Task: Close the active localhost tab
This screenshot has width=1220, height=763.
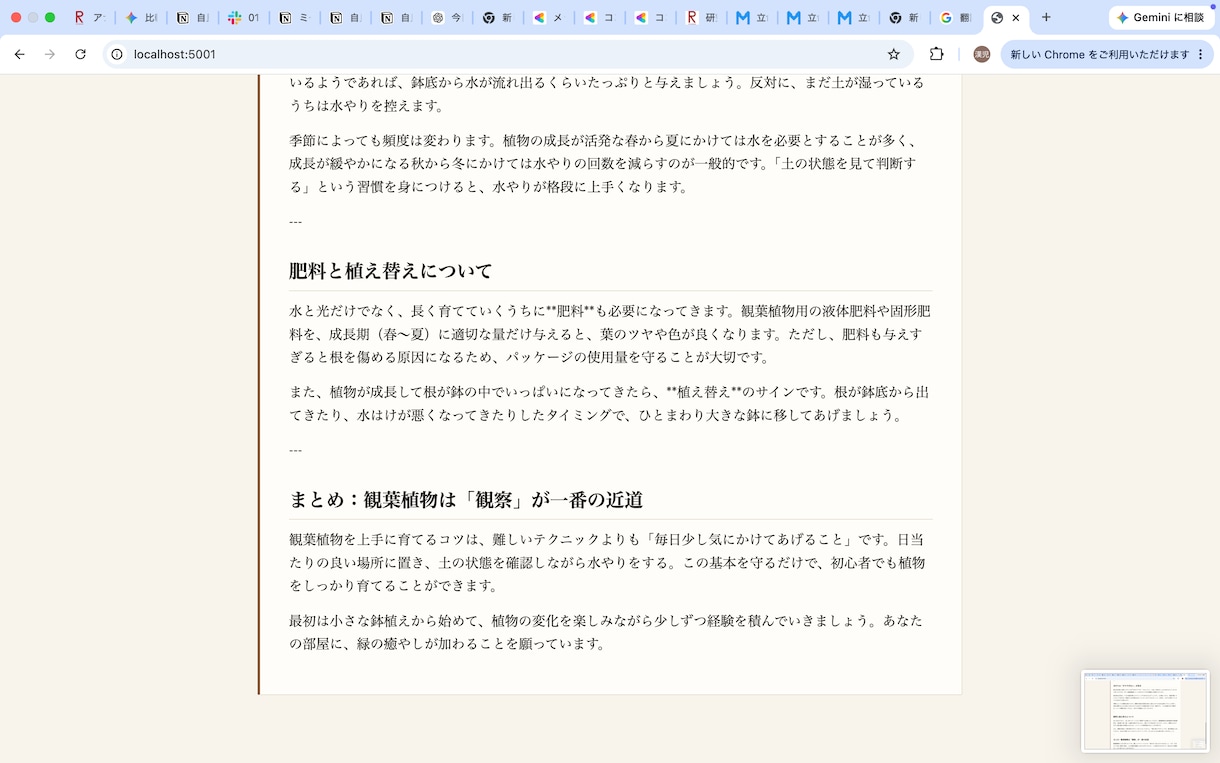Action: [1017, 18]
